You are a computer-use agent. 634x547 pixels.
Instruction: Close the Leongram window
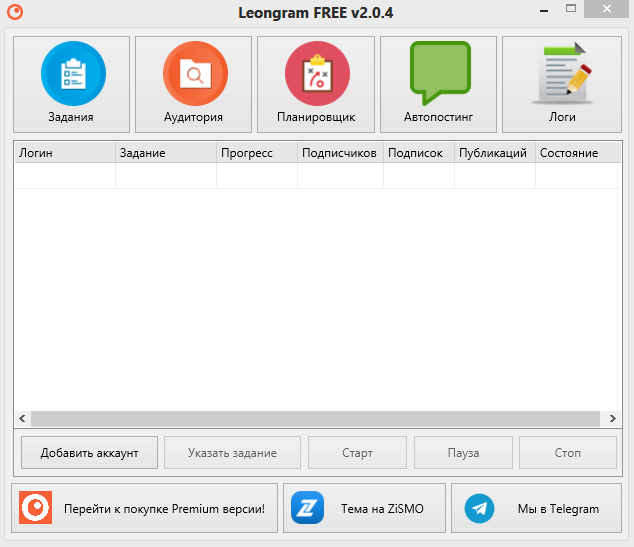607,8
